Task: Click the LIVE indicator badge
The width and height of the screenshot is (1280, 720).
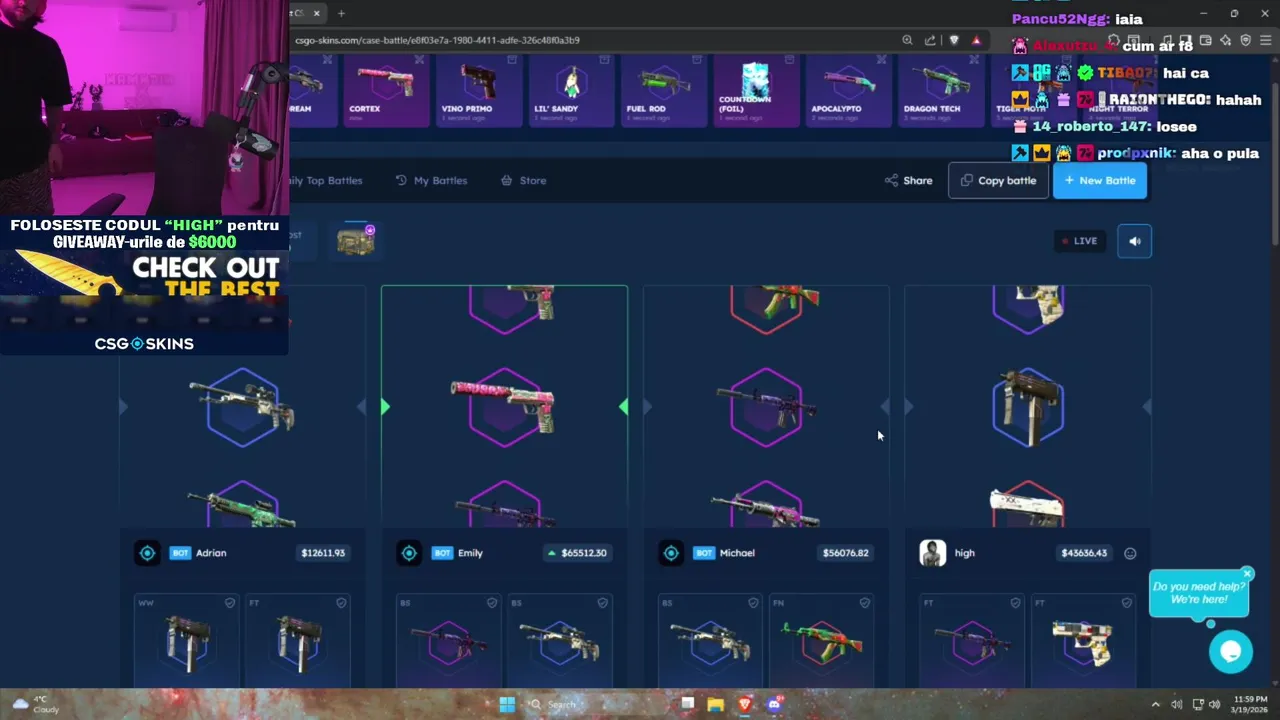Action: pyautogui.click(x=1079, y=241)
